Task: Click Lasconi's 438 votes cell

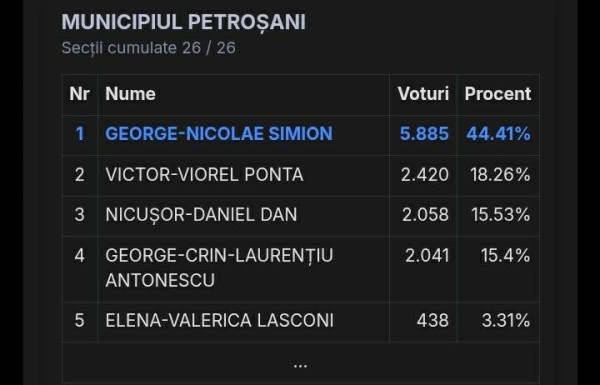Action: click(433, 320)
